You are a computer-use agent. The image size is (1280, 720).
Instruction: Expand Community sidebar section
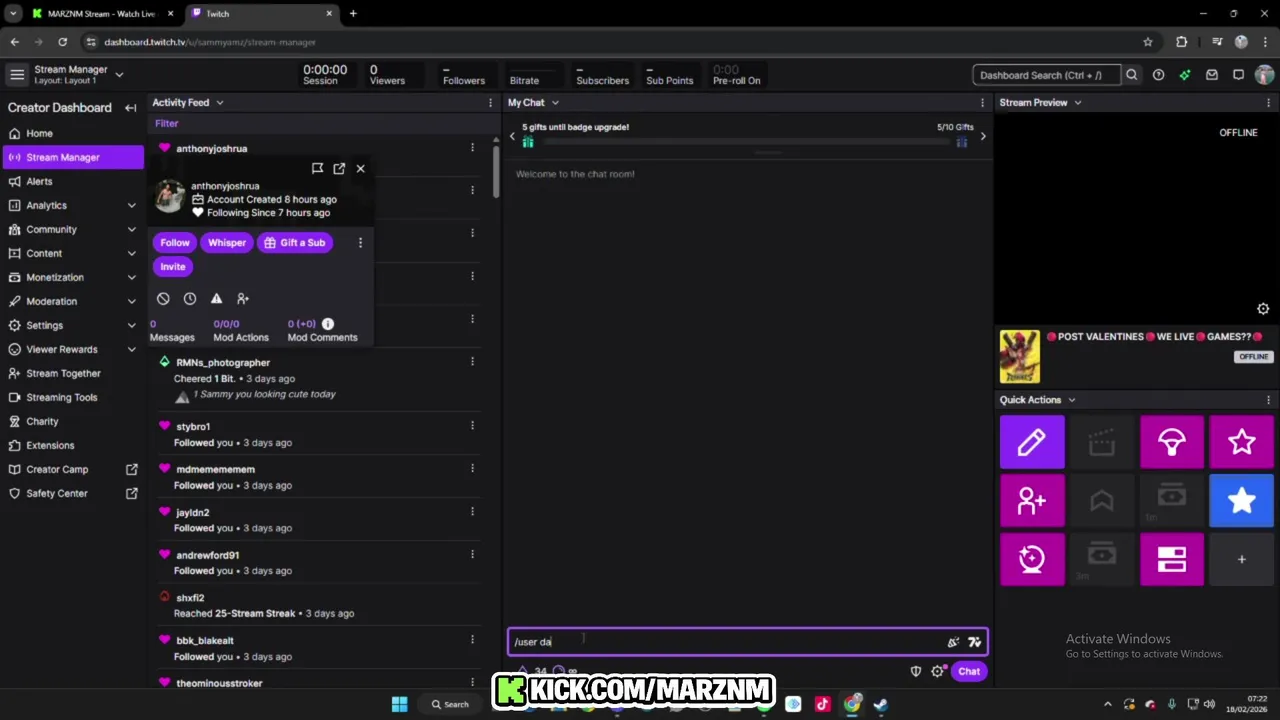[132, 229]
